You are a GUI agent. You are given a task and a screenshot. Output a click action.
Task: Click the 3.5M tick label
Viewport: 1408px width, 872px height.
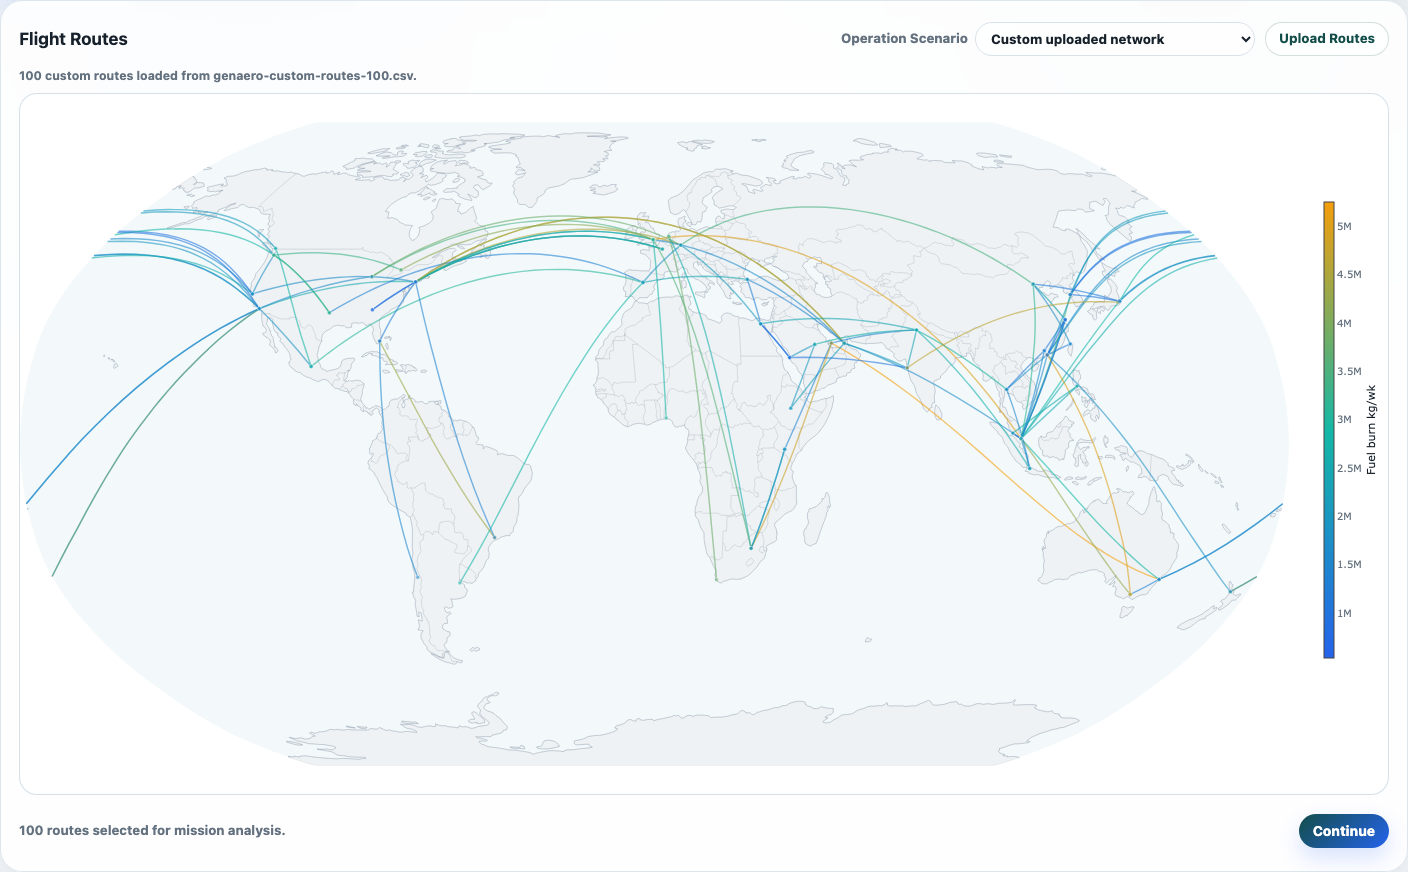tap(1349, 371)
